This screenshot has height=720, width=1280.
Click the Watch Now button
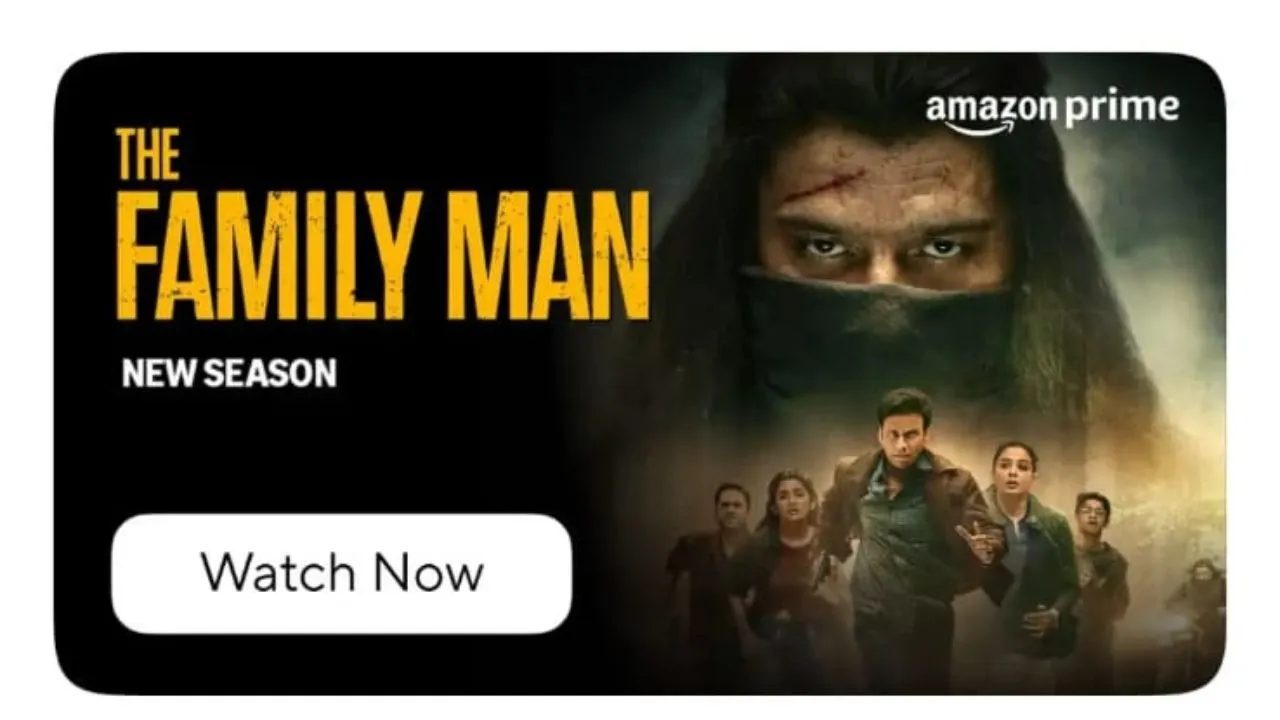(341, 573)
